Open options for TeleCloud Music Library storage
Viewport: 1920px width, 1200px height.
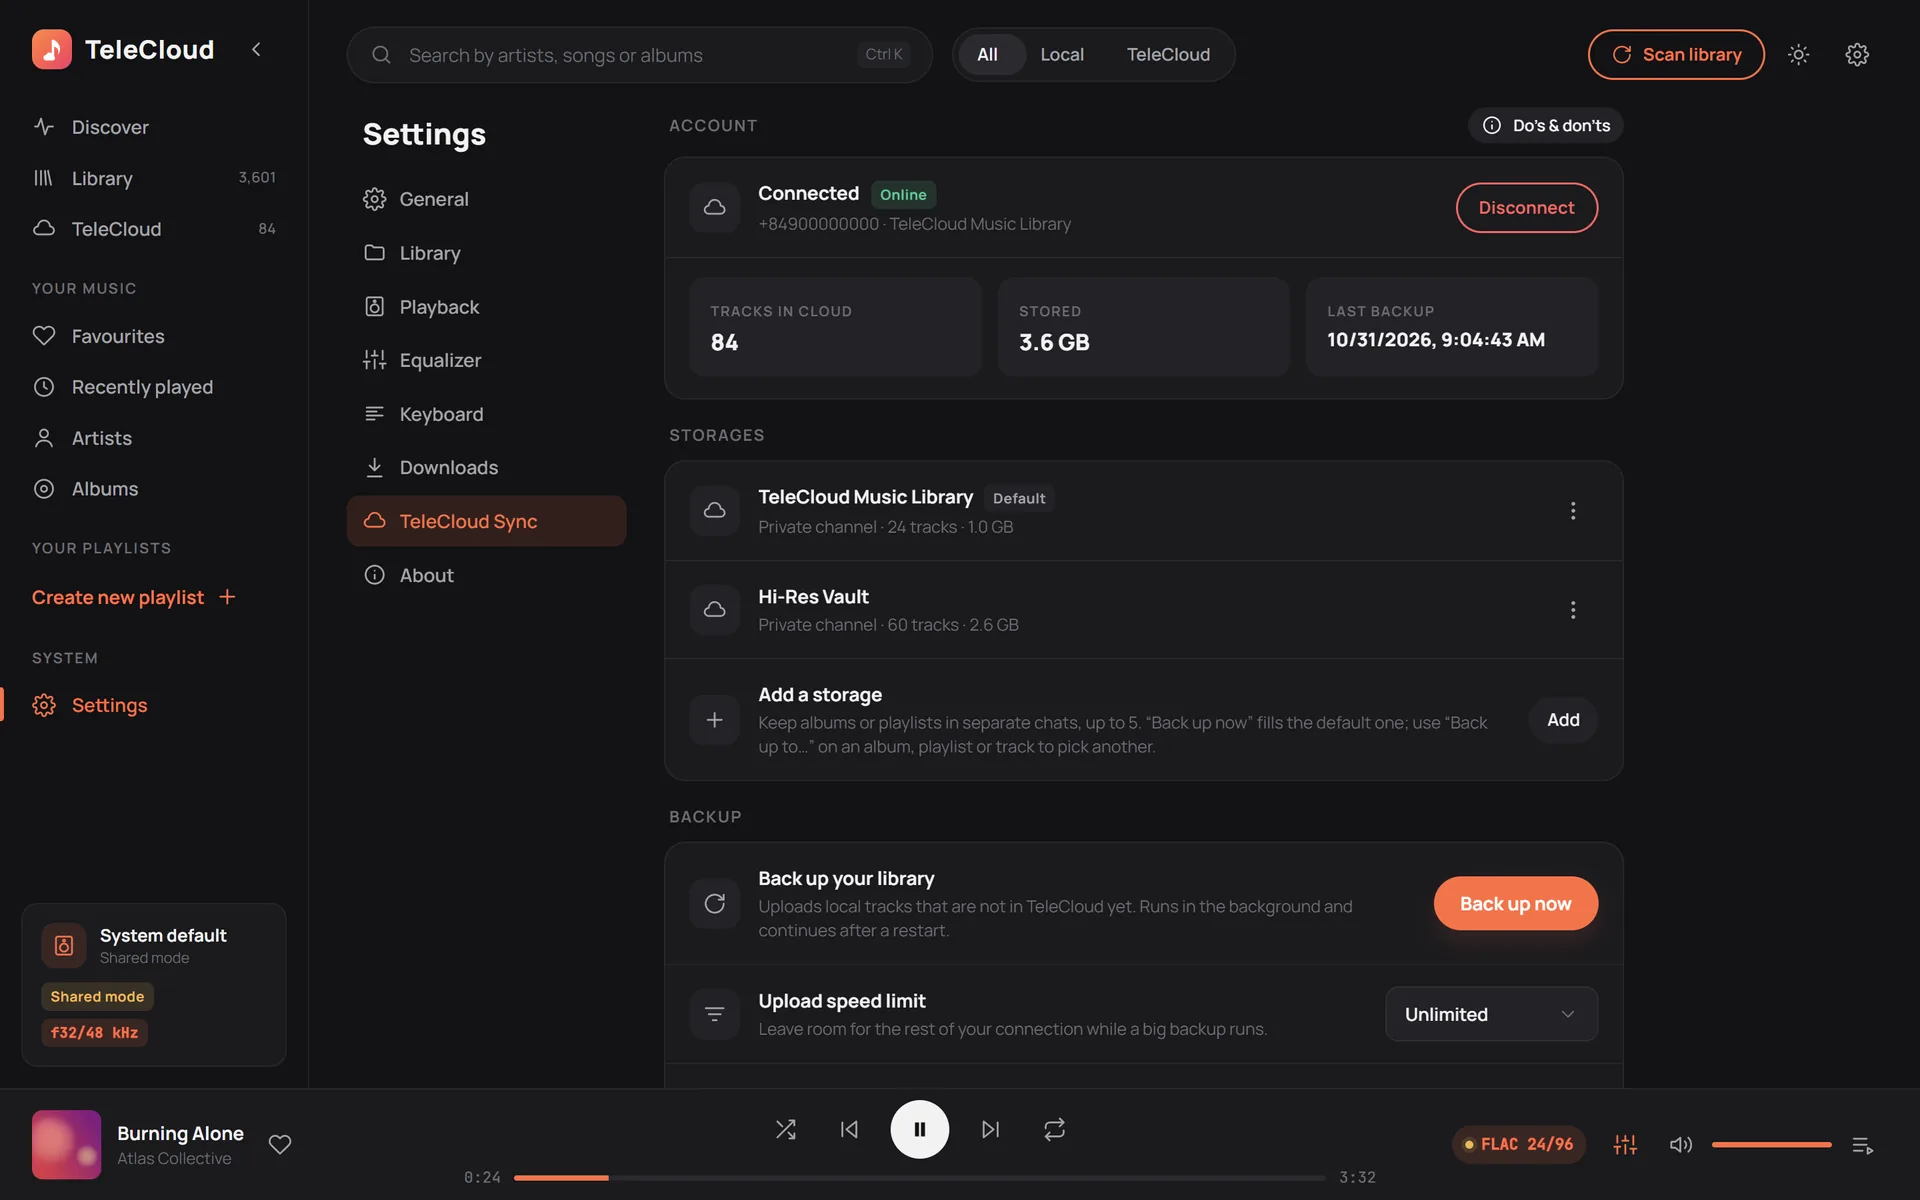tap(1573, 511)
